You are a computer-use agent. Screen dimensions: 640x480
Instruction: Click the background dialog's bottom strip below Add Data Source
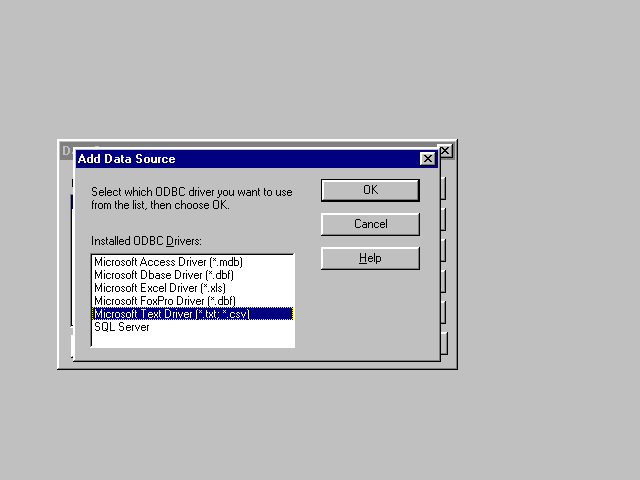click(250, 364)
